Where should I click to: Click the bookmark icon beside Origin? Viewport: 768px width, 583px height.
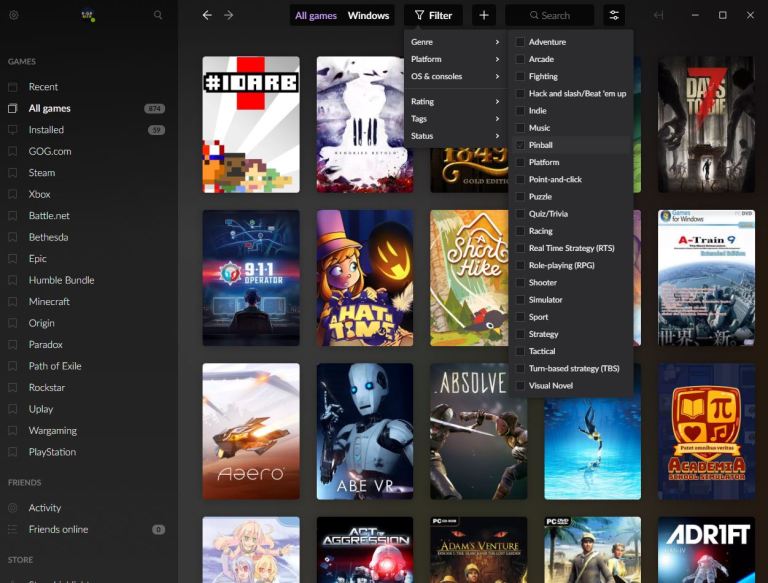13,323
